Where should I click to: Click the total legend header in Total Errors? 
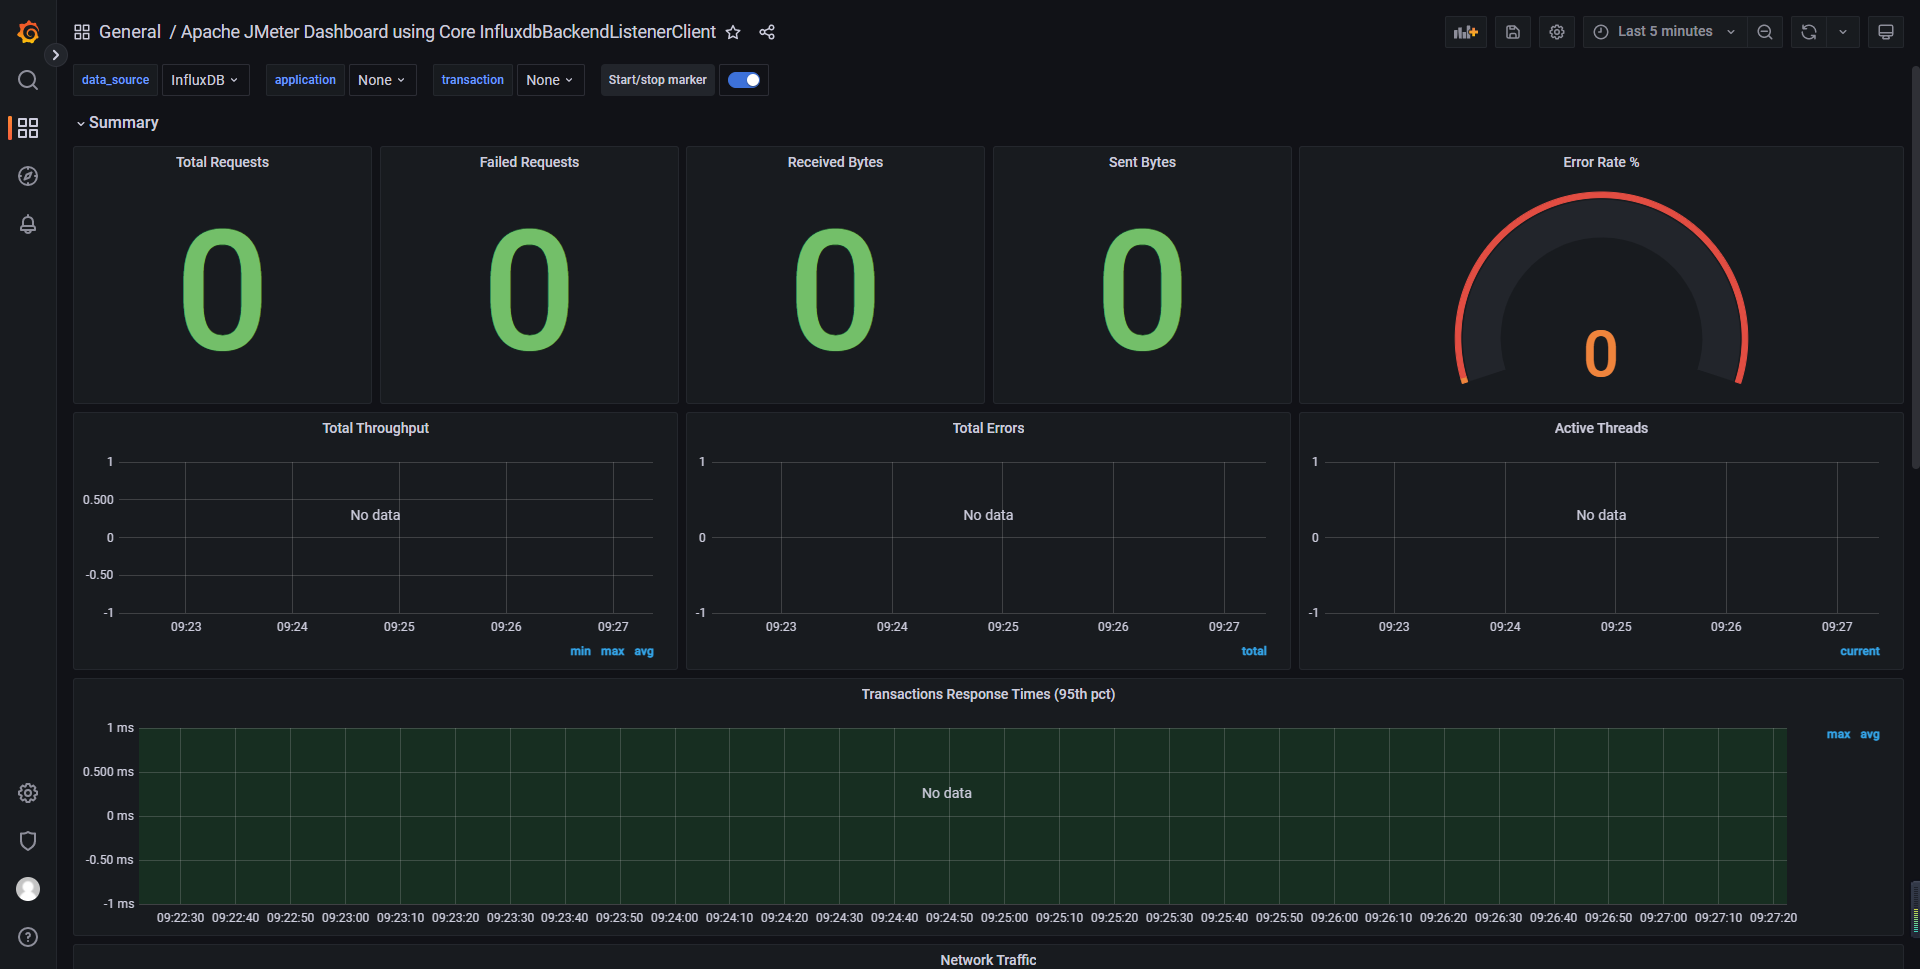(1254, 651)
